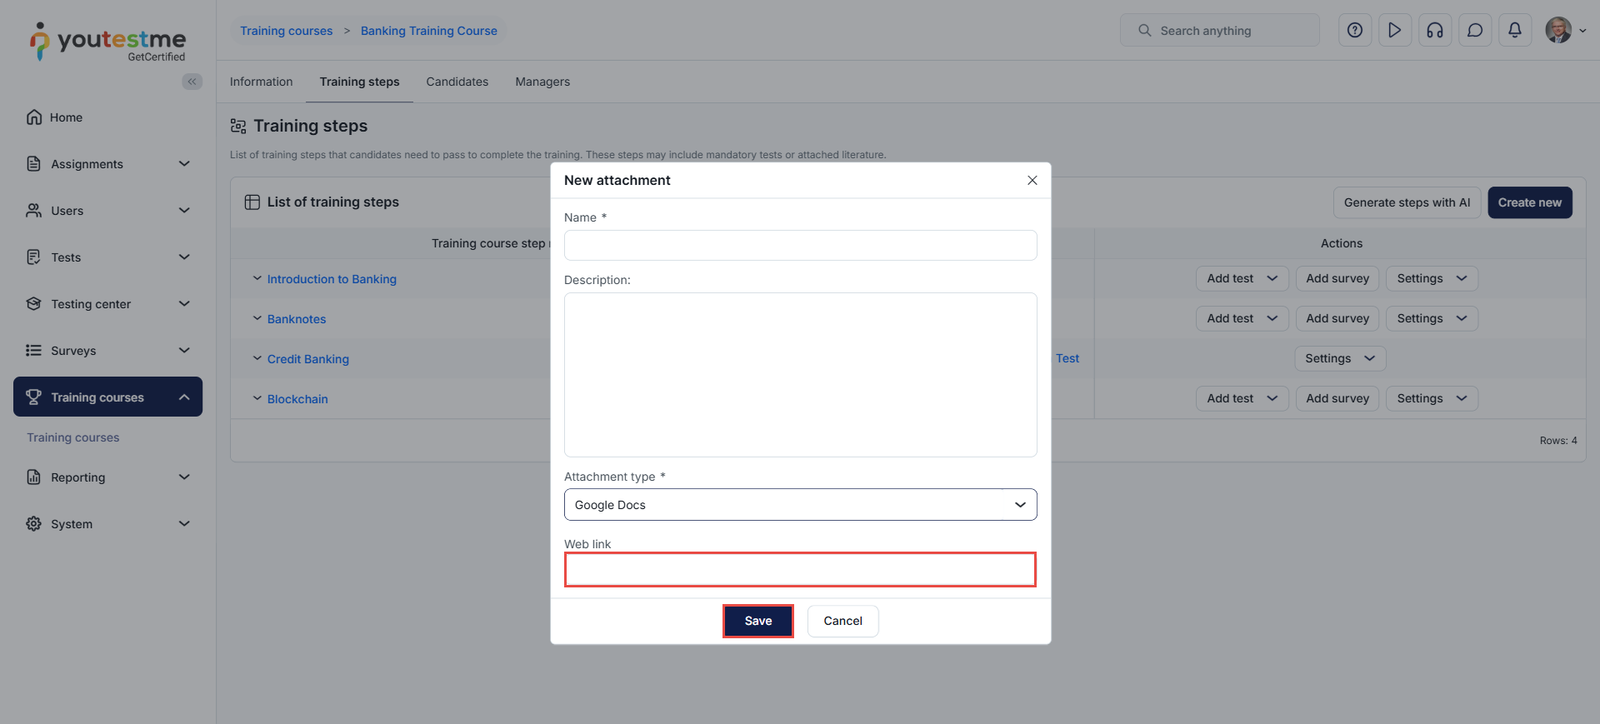Click the headset support icon
Screen dimensions: 1600x724
click(x=1434, y=31)
